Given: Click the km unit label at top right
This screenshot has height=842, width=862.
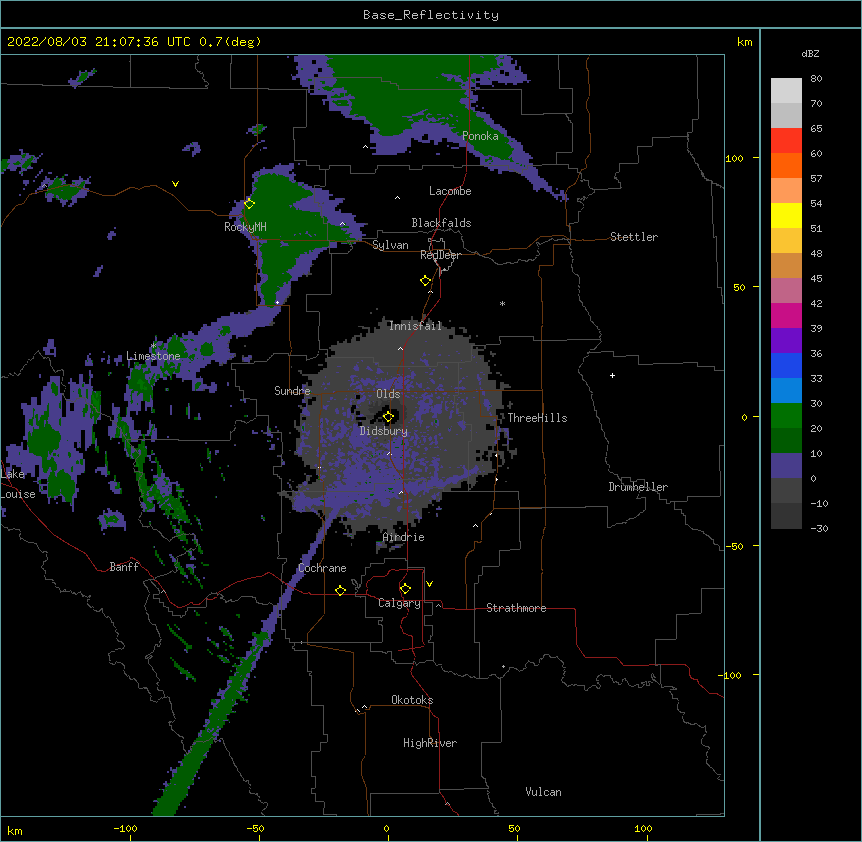Looking at the screenshot, I should point(744,42).
